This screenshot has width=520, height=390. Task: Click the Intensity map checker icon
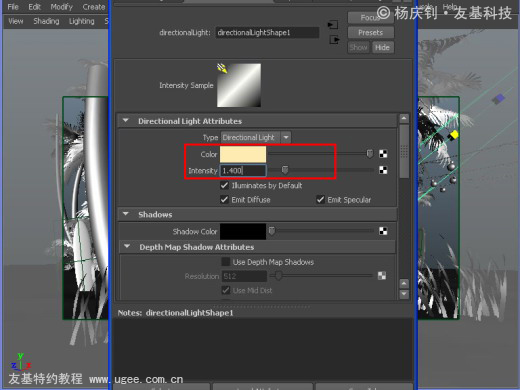383,170
